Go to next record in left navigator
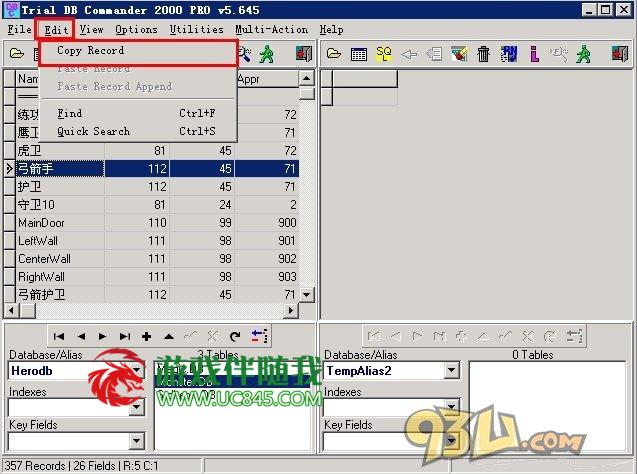637x474 pixels. coord(102,336)
